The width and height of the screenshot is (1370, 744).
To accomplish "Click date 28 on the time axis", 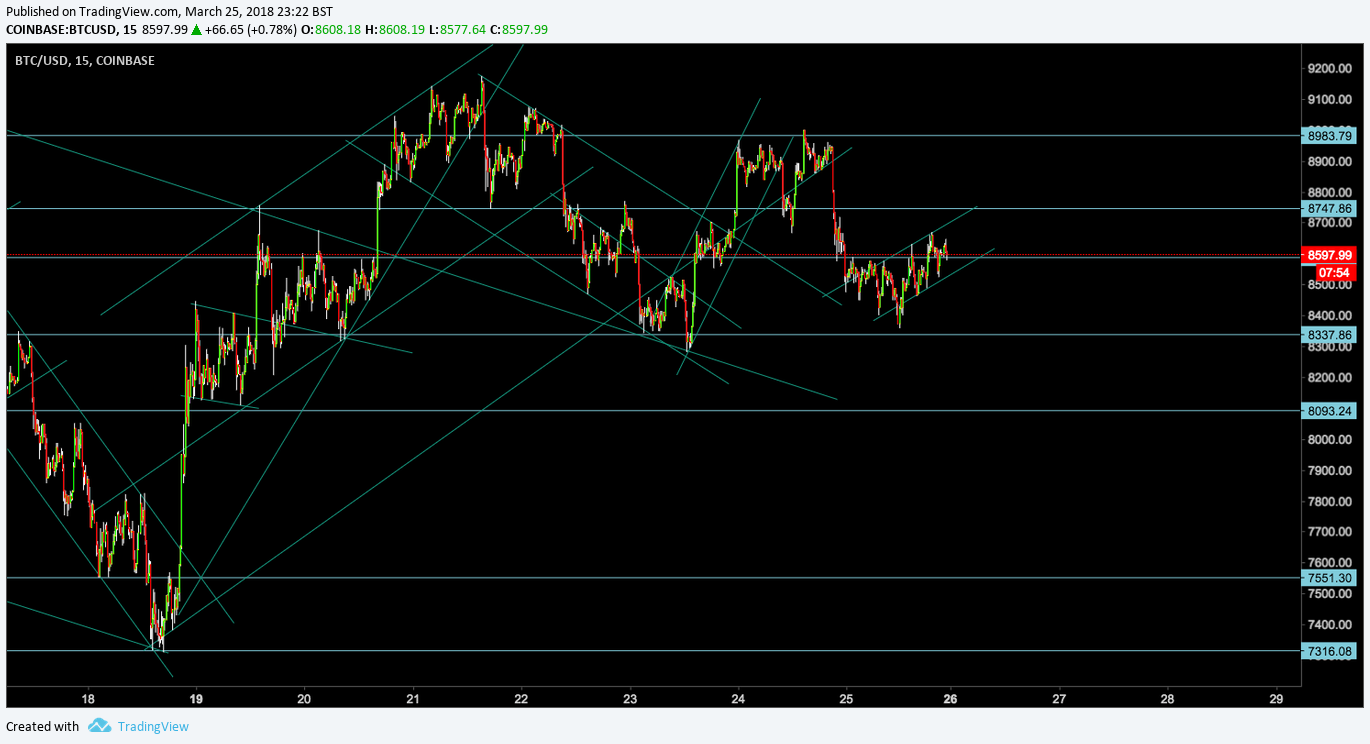I will tap(1168, 699).
